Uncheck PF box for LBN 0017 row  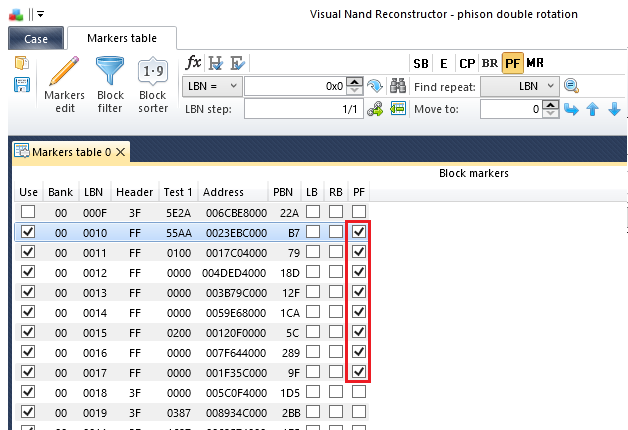pyautogui.click(x=359, y=372)
